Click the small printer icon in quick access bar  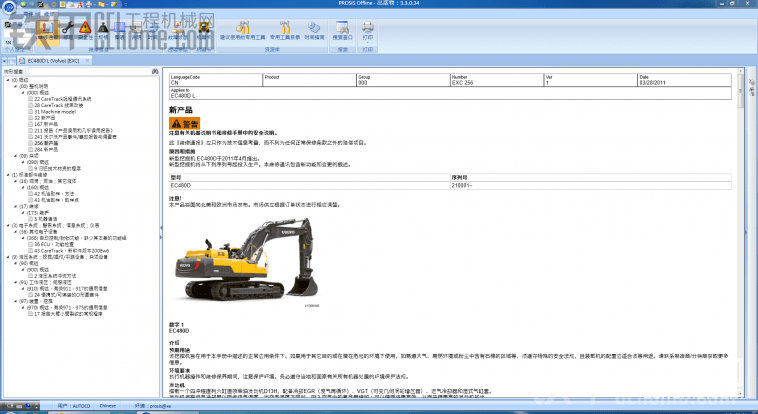coord(88,4)
